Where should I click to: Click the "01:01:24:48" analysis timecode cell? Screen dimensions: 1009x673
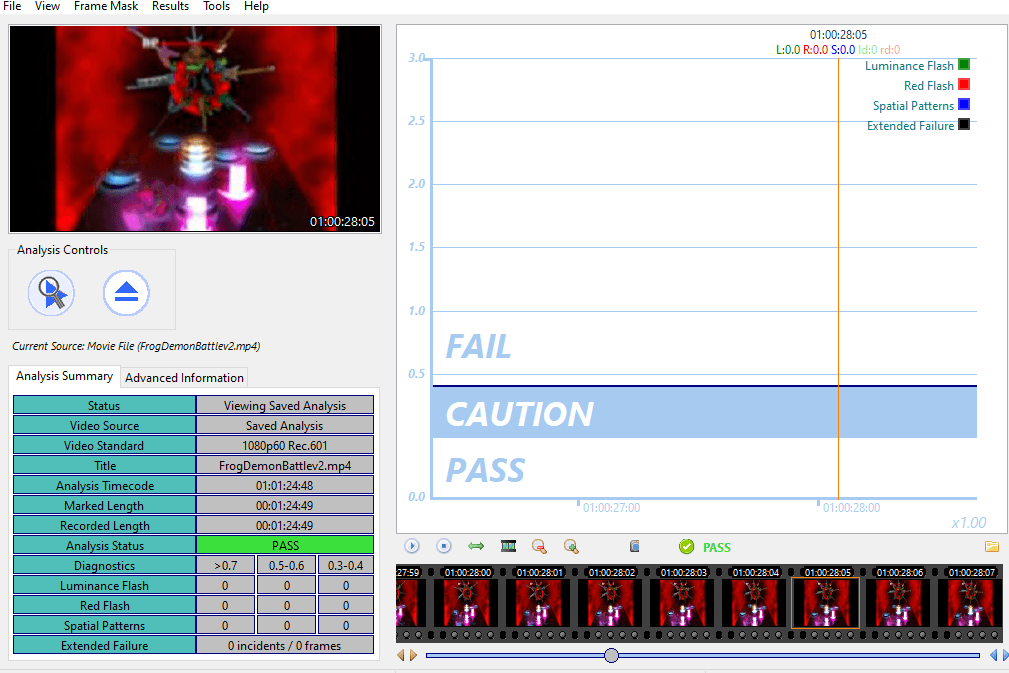point(285,485)
